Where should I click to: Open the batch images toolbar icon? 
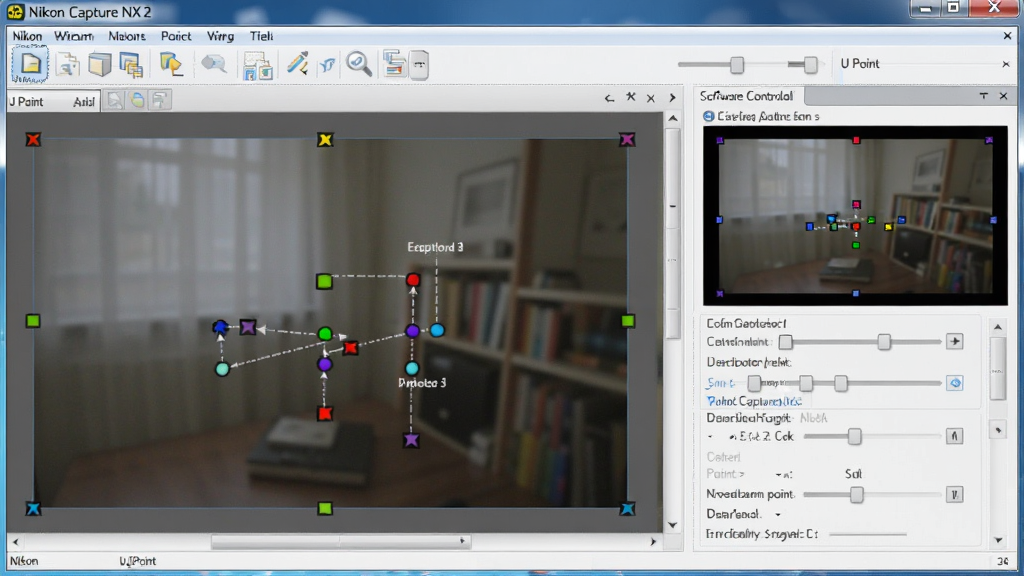point(257,65)
